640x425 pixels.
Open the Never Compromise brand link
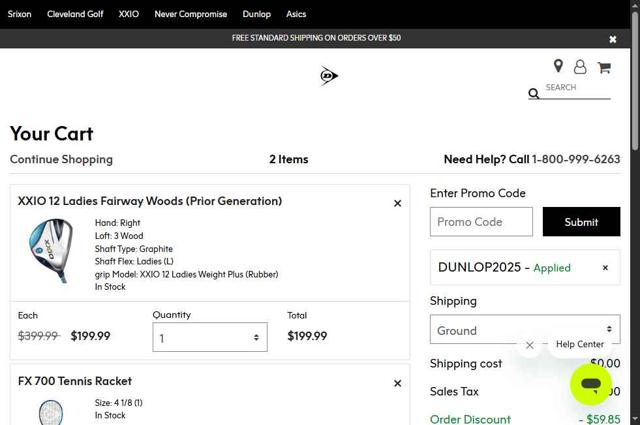(191, 14)
